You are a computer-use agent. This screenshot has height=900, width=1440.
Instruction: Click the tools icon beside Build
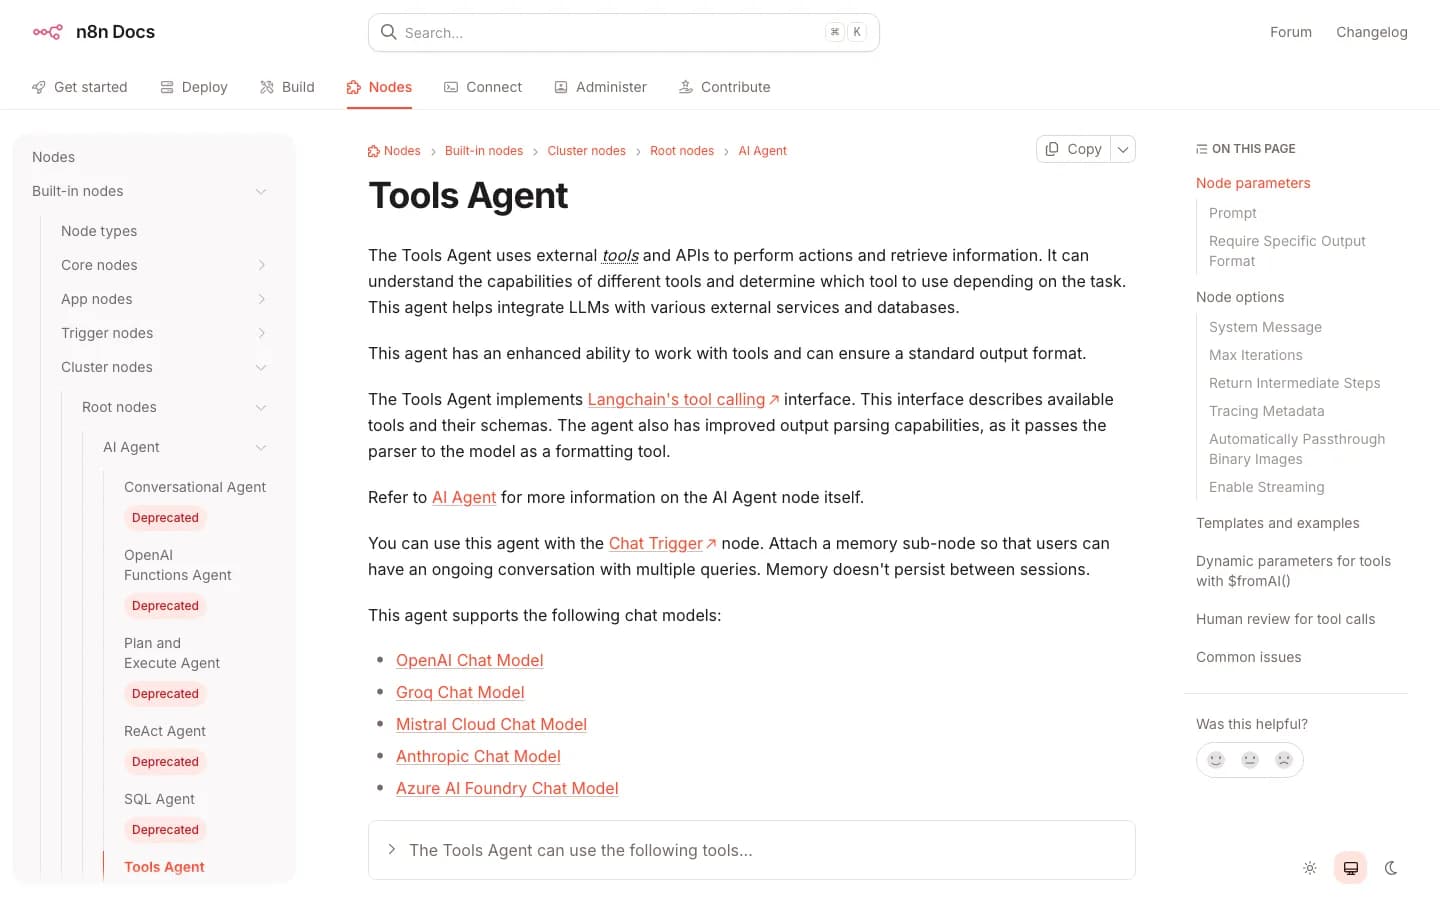point(267,87)
